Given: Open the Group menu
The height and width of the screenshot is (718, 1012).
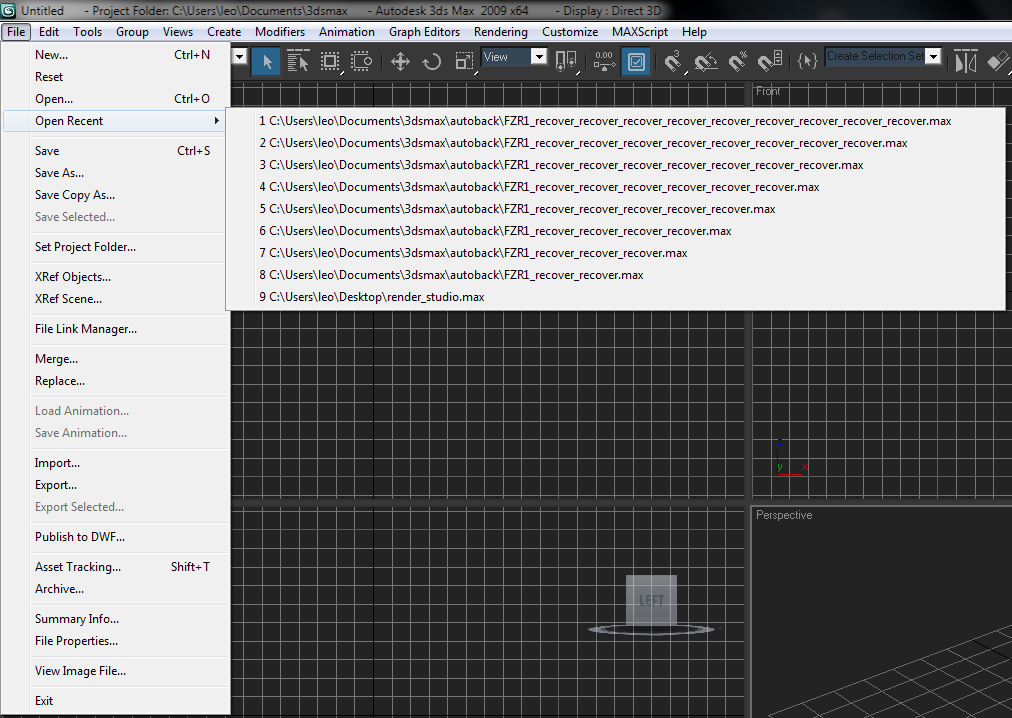Looking at the screenshot, I should tap(132, 32).
